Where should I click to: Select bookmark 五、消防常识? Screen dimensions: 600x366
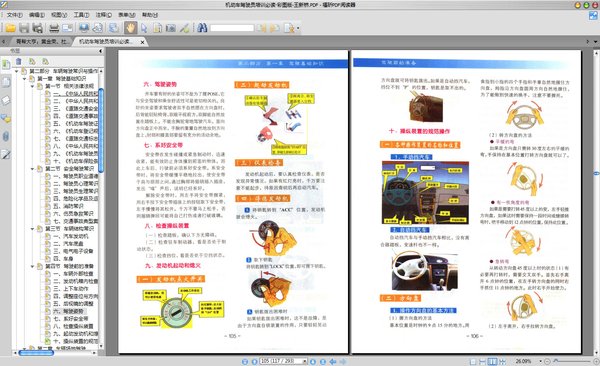pos(68,206)
